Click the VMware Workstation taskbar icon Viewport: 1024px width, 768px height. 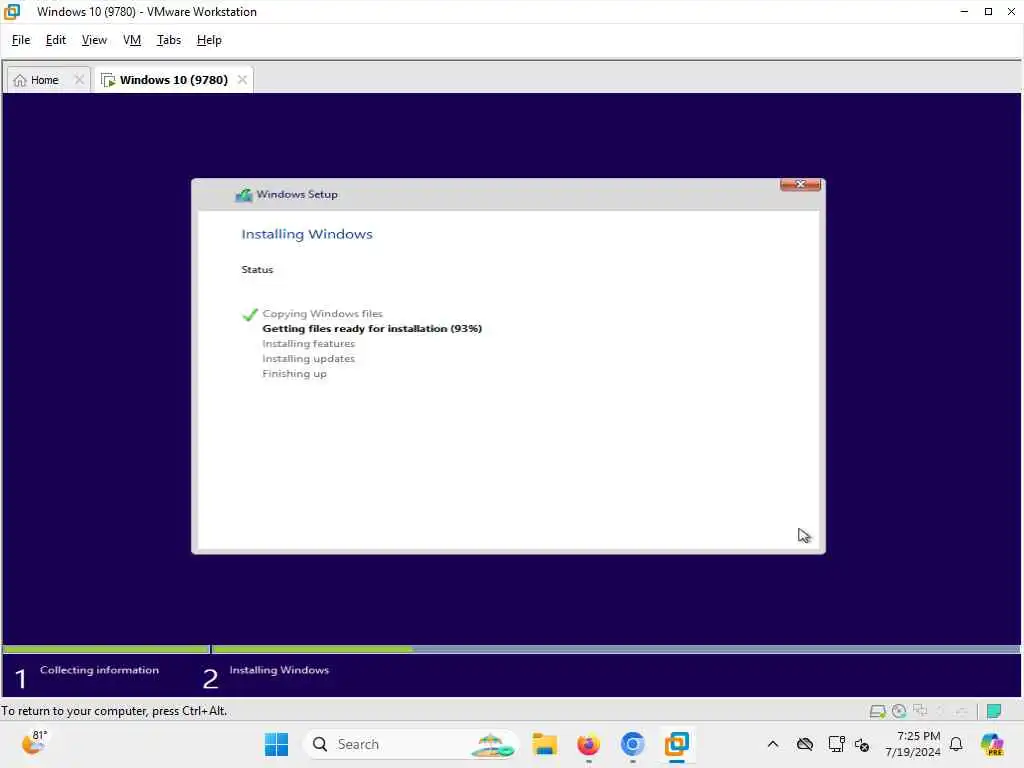(677, 744)
